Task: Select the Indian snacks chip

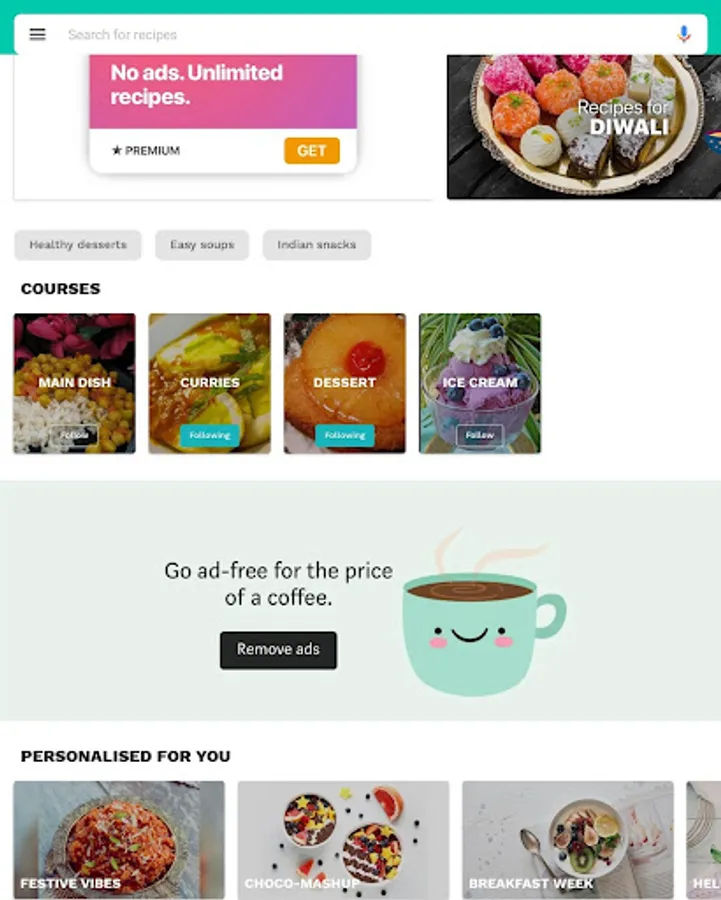Action: (317, 245)
